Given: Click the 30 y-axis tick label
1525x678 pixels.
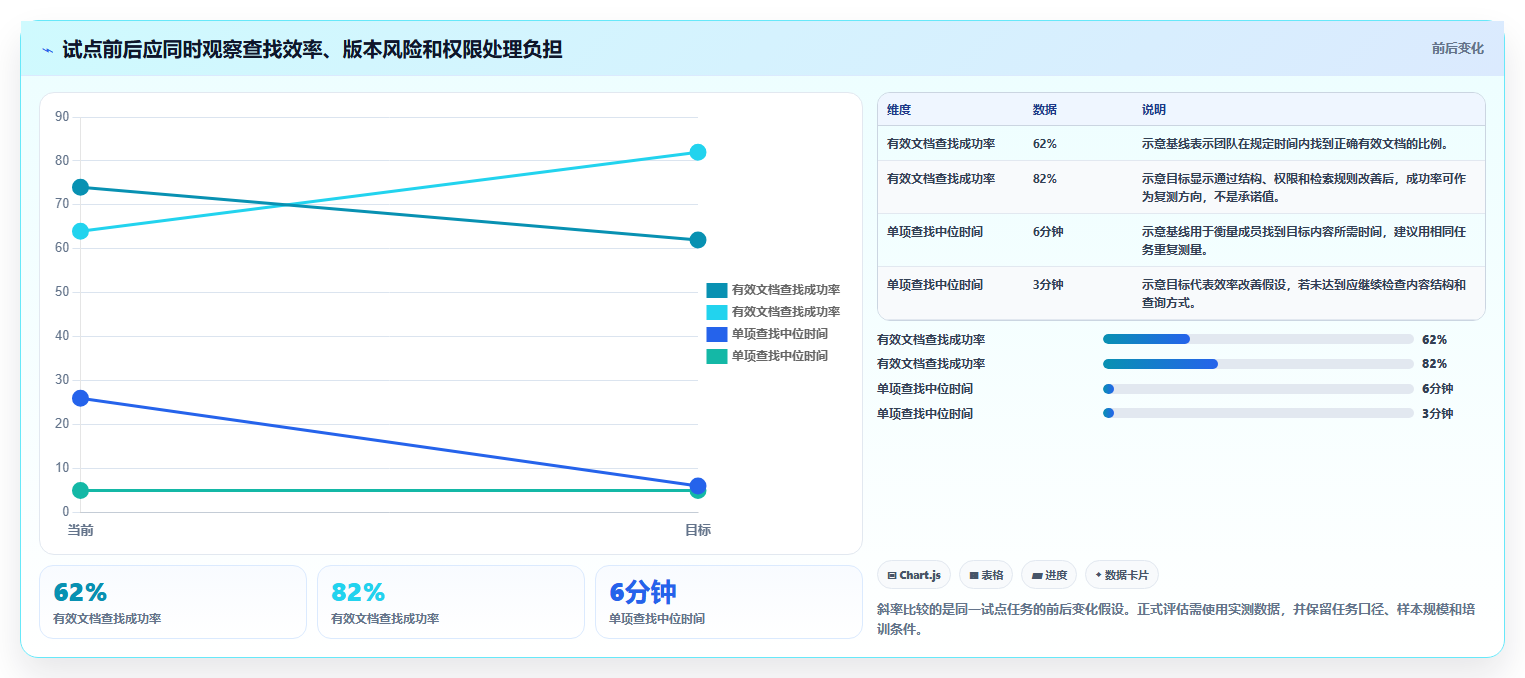Looking at the screenshot, I should [x=62, y=380].
